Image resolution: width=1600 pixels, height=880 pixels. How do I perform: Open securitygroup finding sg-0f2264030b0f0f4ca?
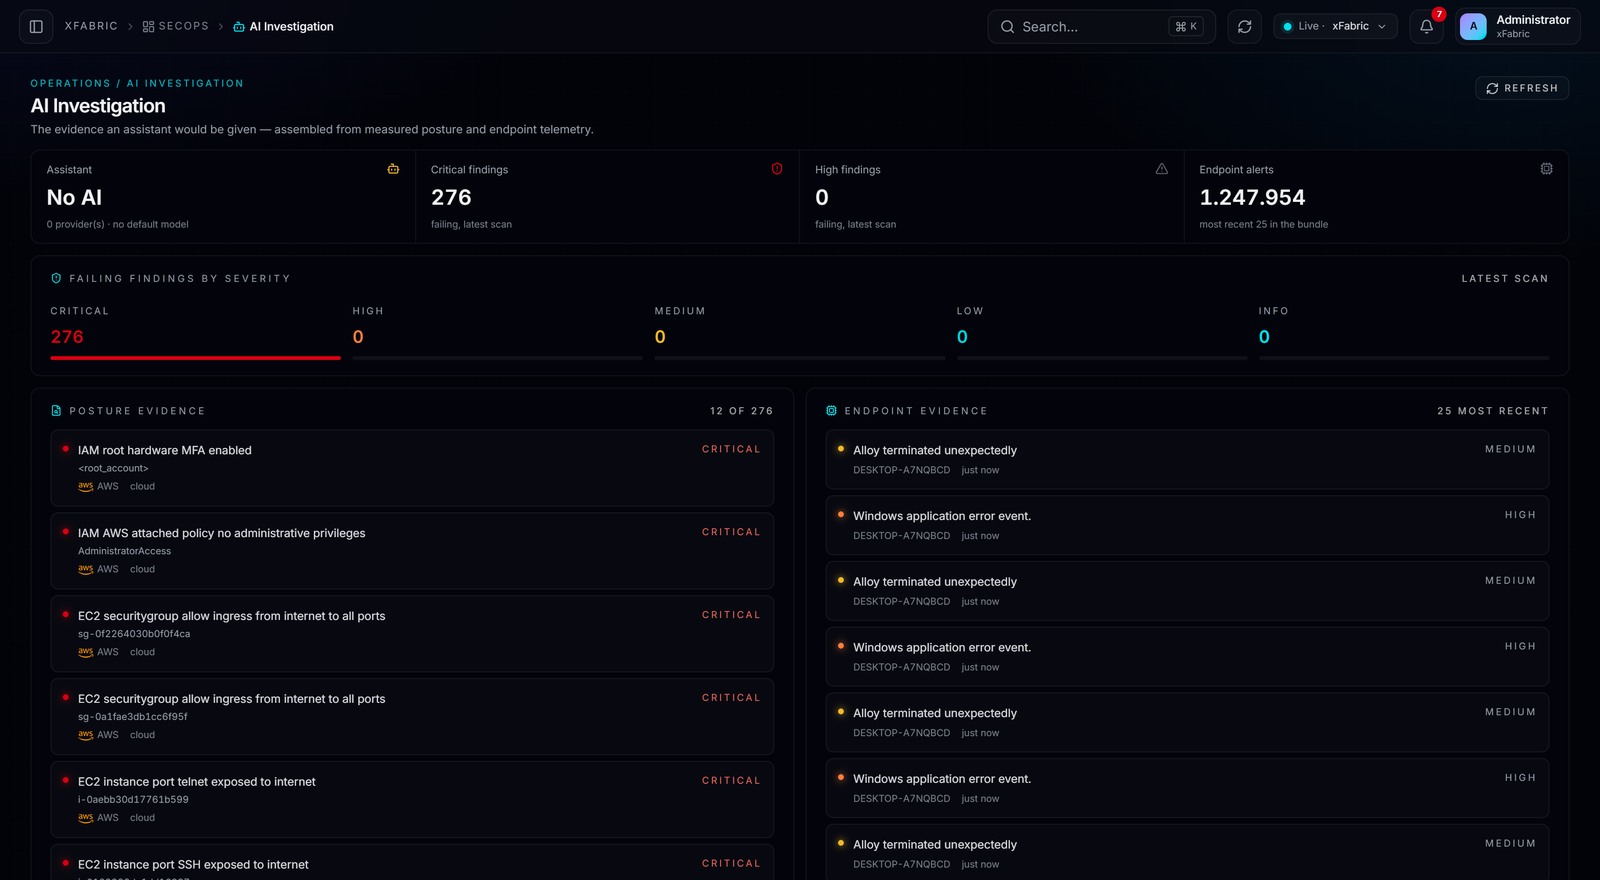point(412,634)
